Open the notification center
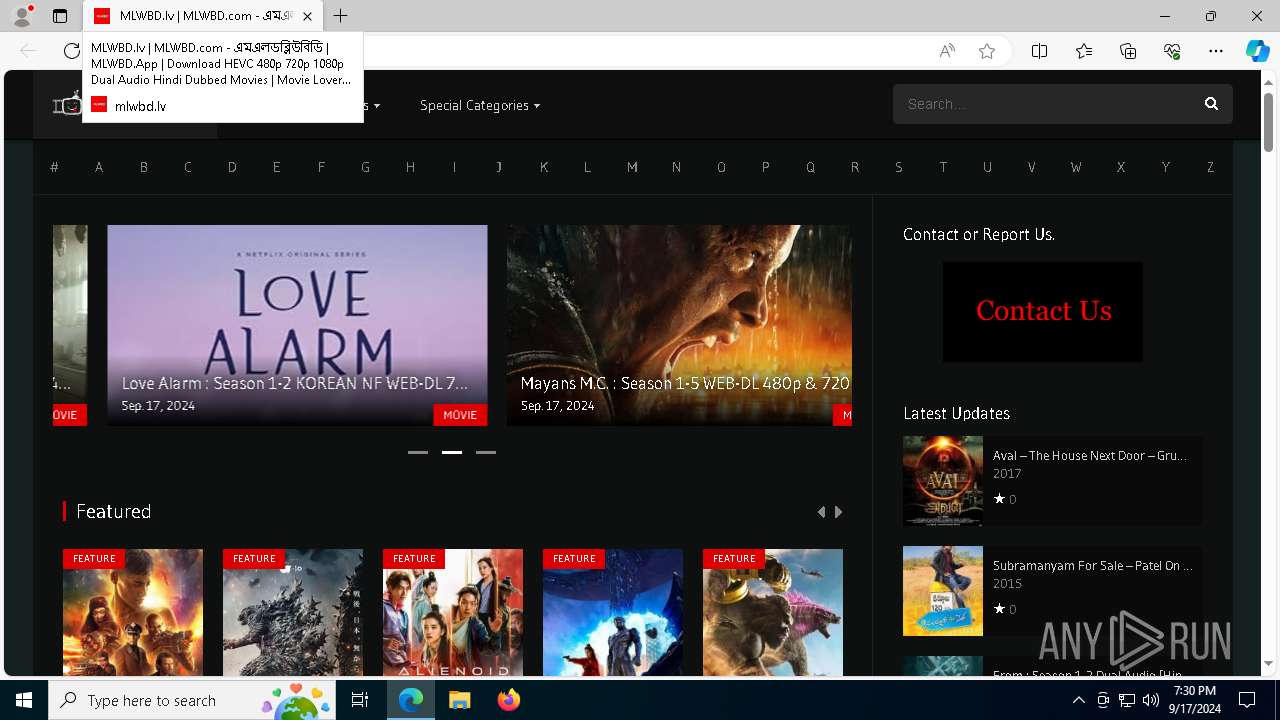The height and width of the screenshot is (720, 1280). (1247, 700)
